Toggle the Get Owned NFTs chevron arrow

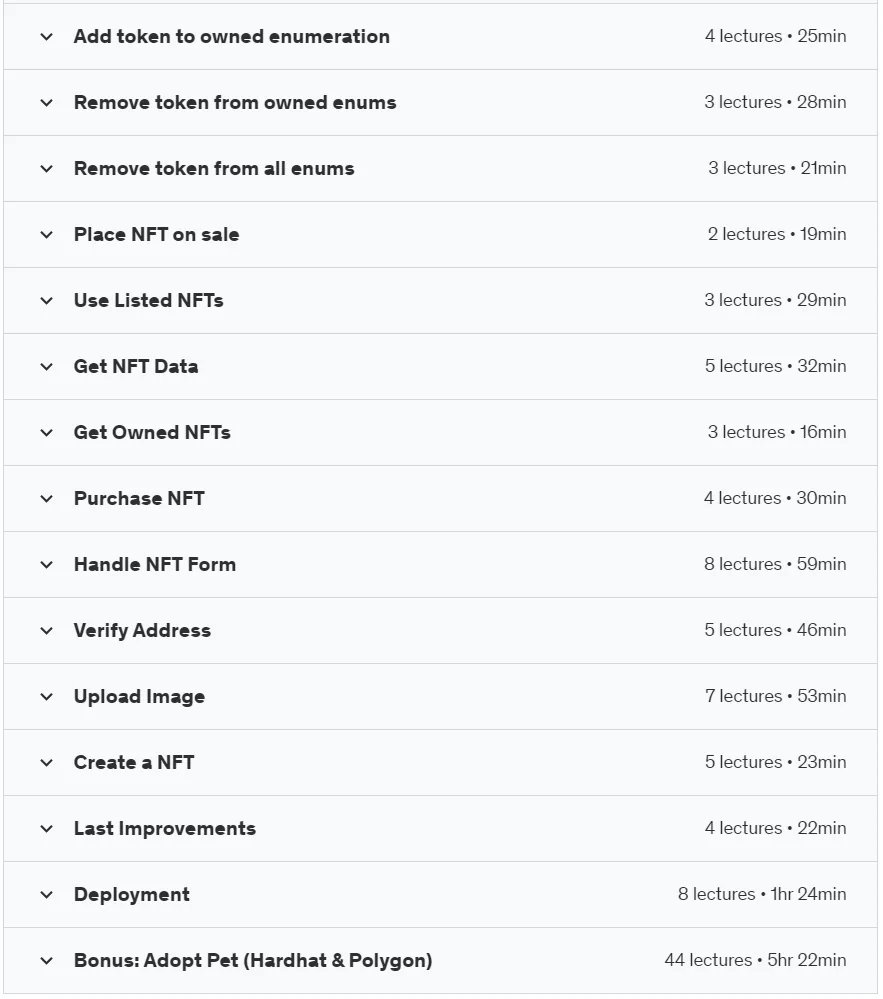click(47, 433)
